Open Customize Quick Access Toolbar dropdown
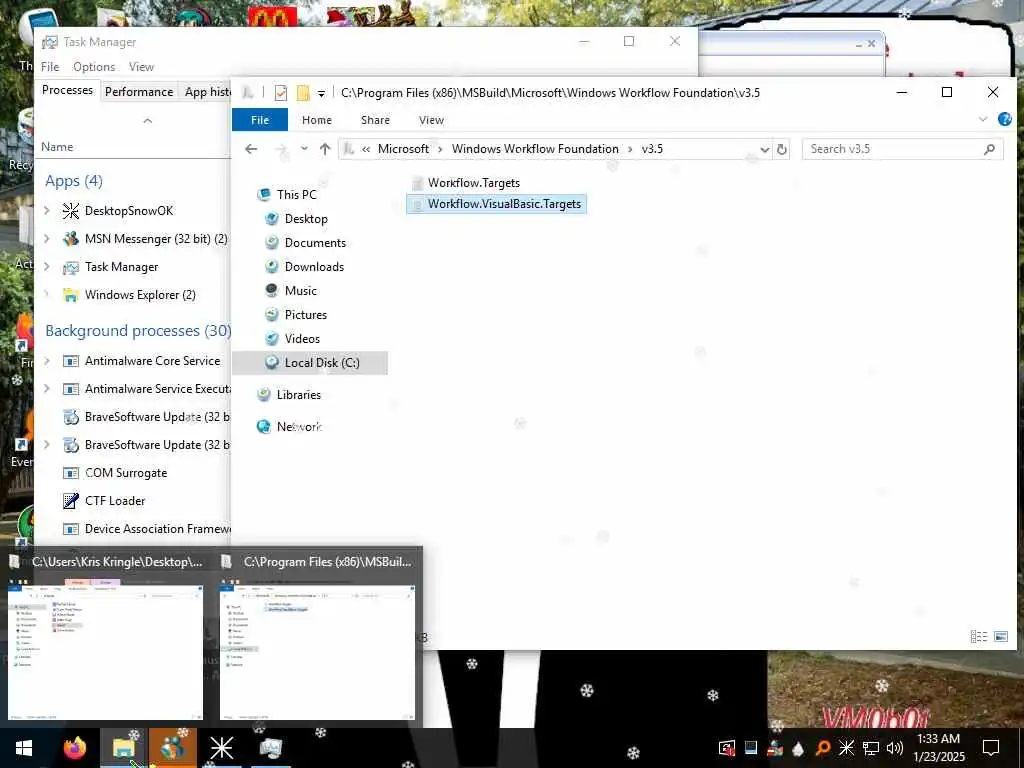This screenshot has width=1024, height=768. coord(321,93)
